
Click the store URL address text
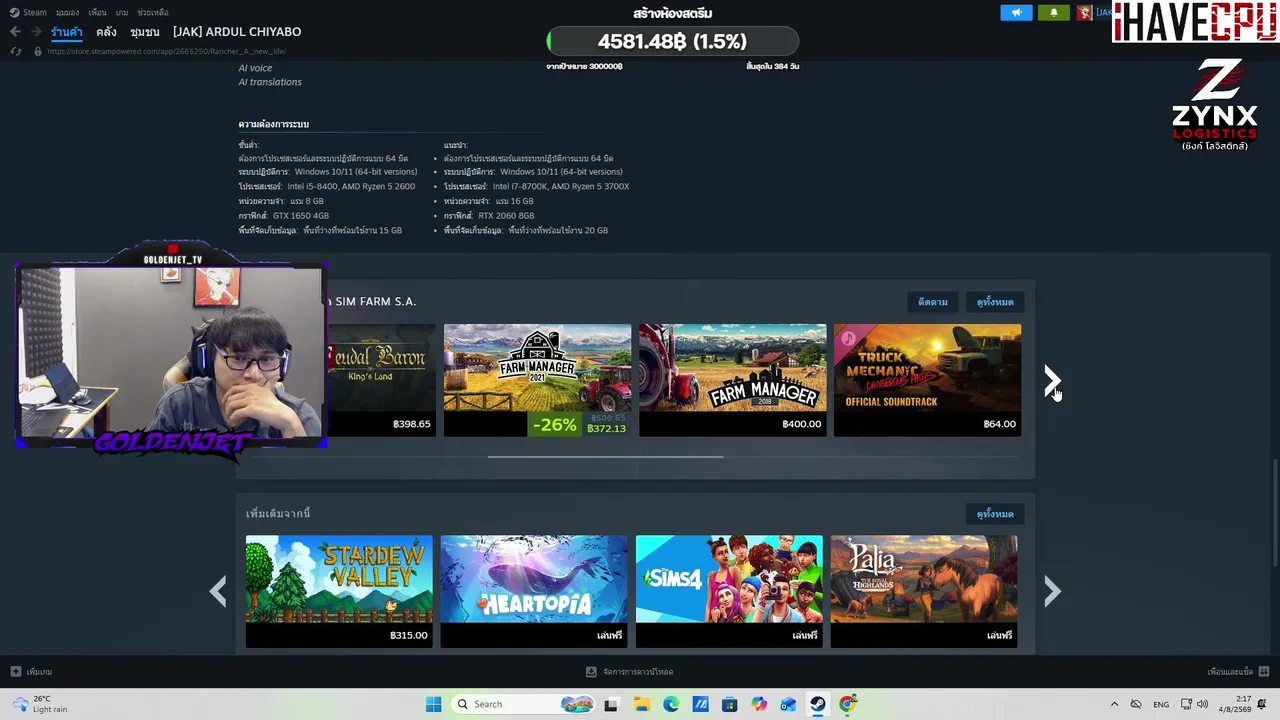pos(166,51)
